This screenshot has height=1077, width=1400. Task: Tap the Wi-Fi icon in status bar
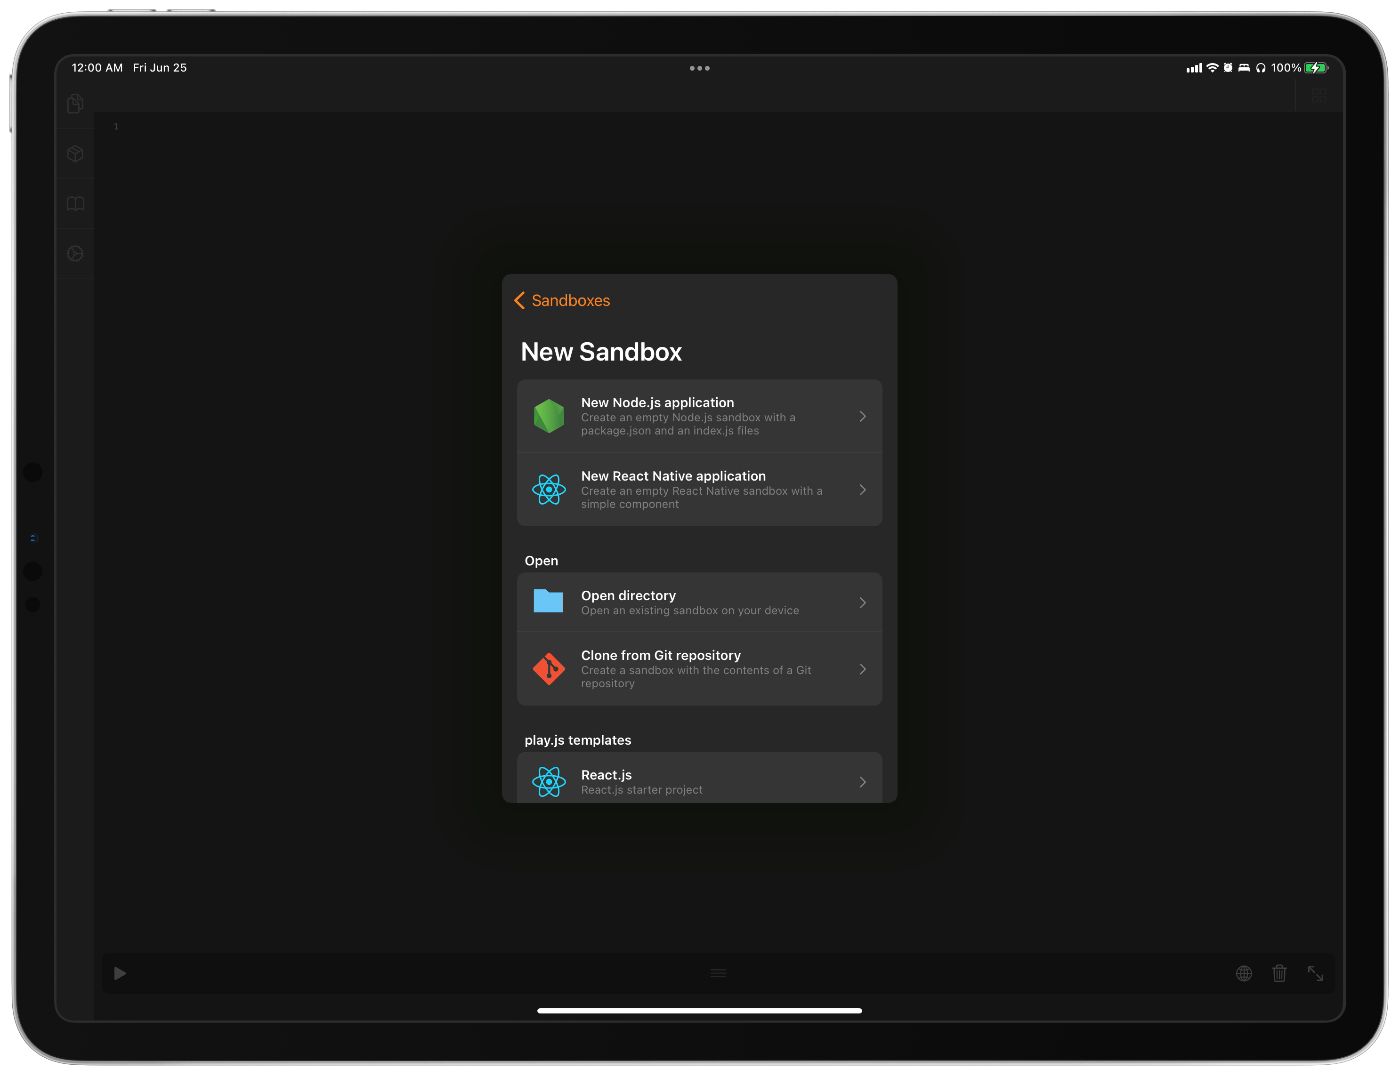(x=1212, y=68)
